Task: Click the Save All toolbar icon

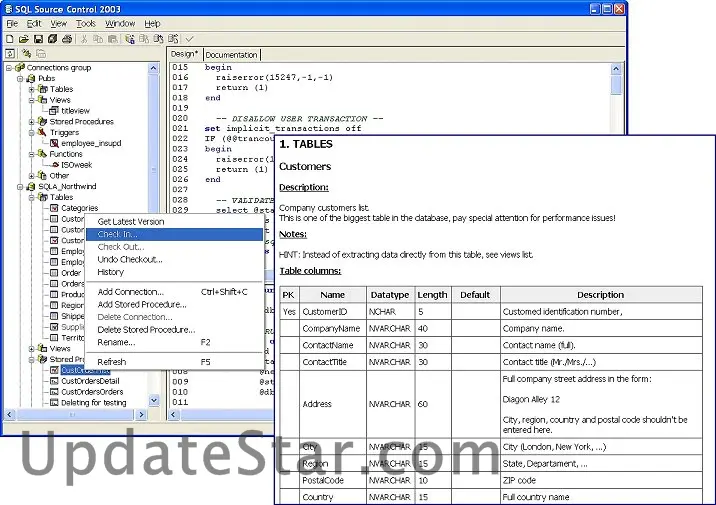Action: point(53,39)
